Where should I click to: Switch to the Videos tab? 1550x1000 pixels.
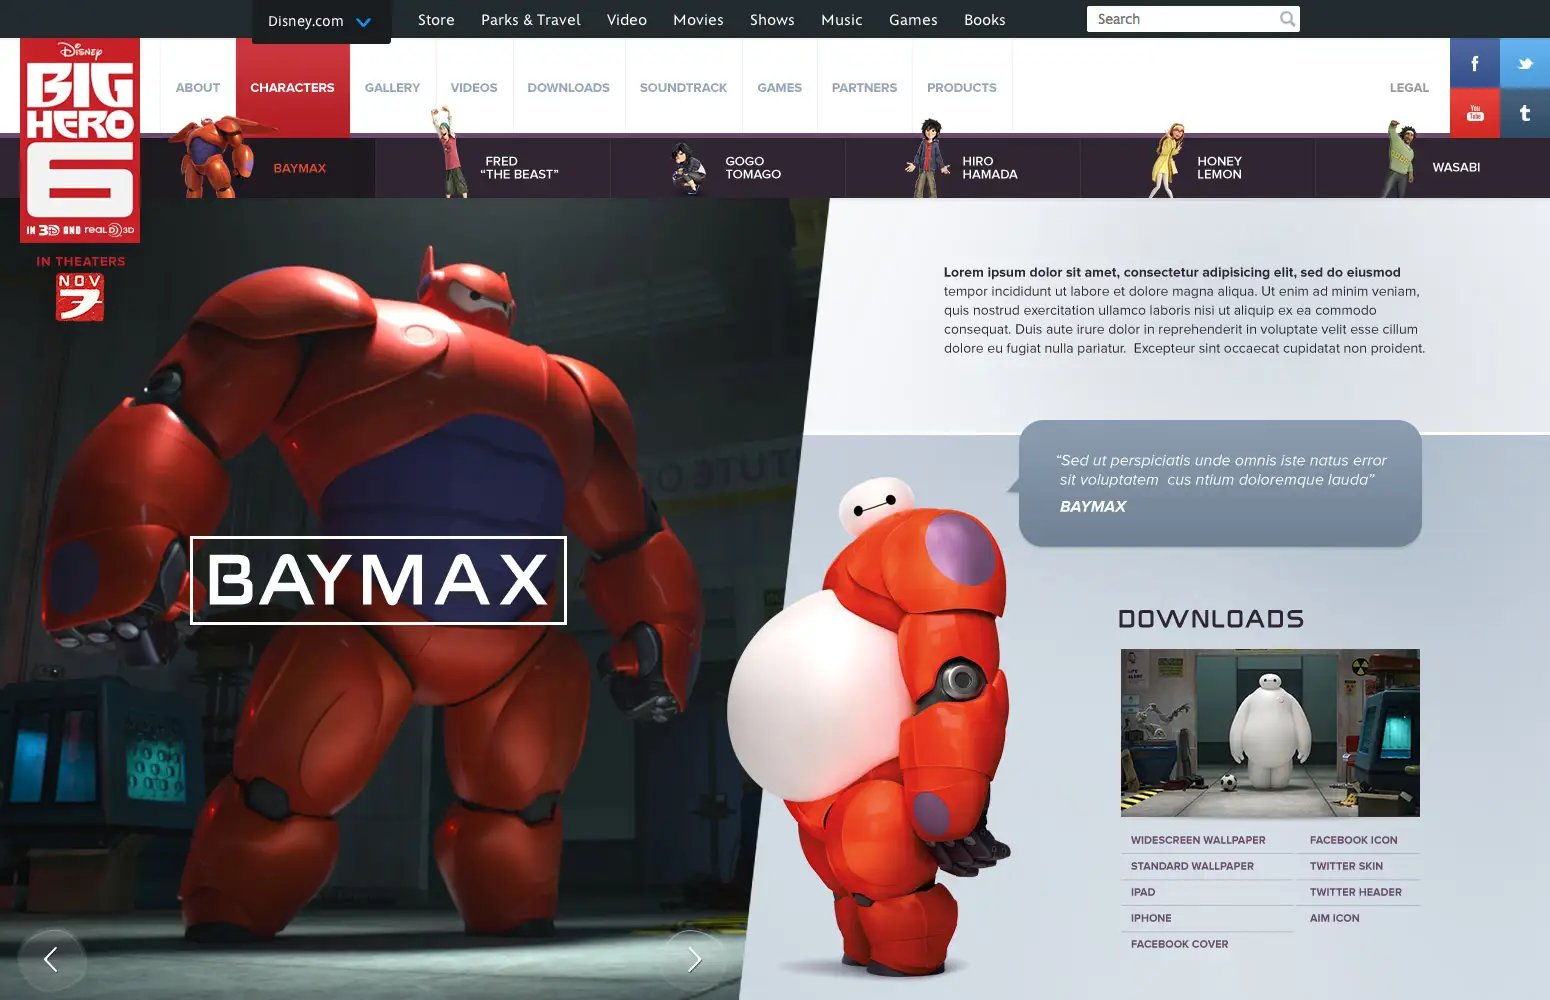pyautogui.click(x=474, y=88)
